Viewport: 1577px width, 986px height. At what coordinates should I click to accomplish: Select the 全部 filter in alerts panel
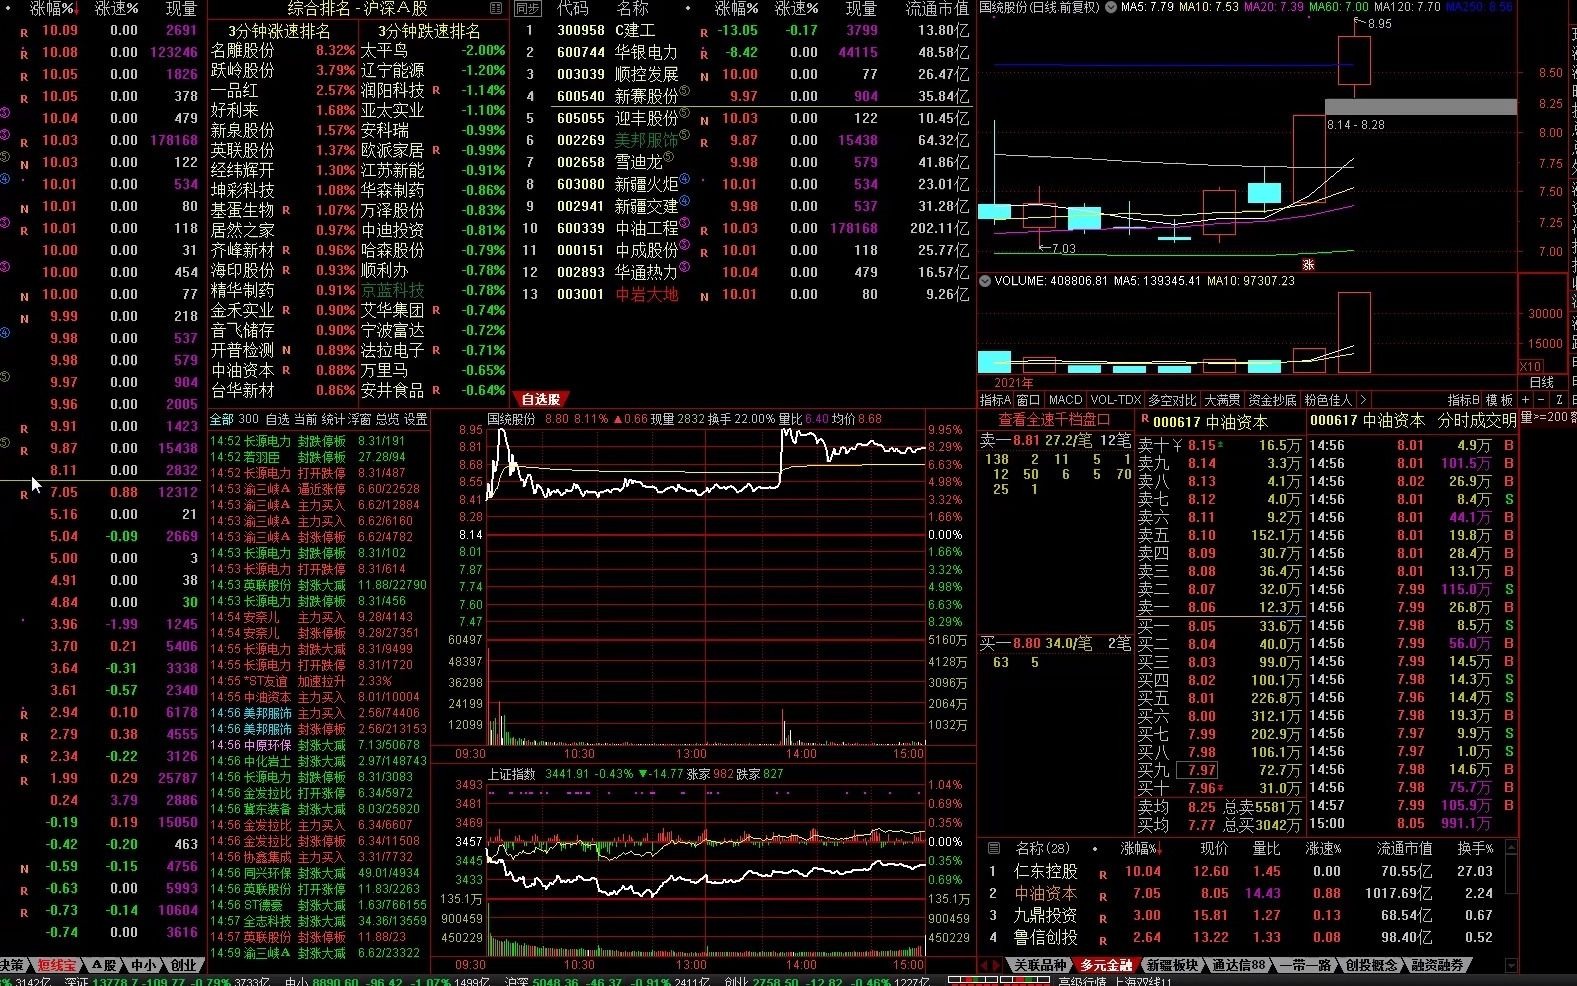point(221,419)
